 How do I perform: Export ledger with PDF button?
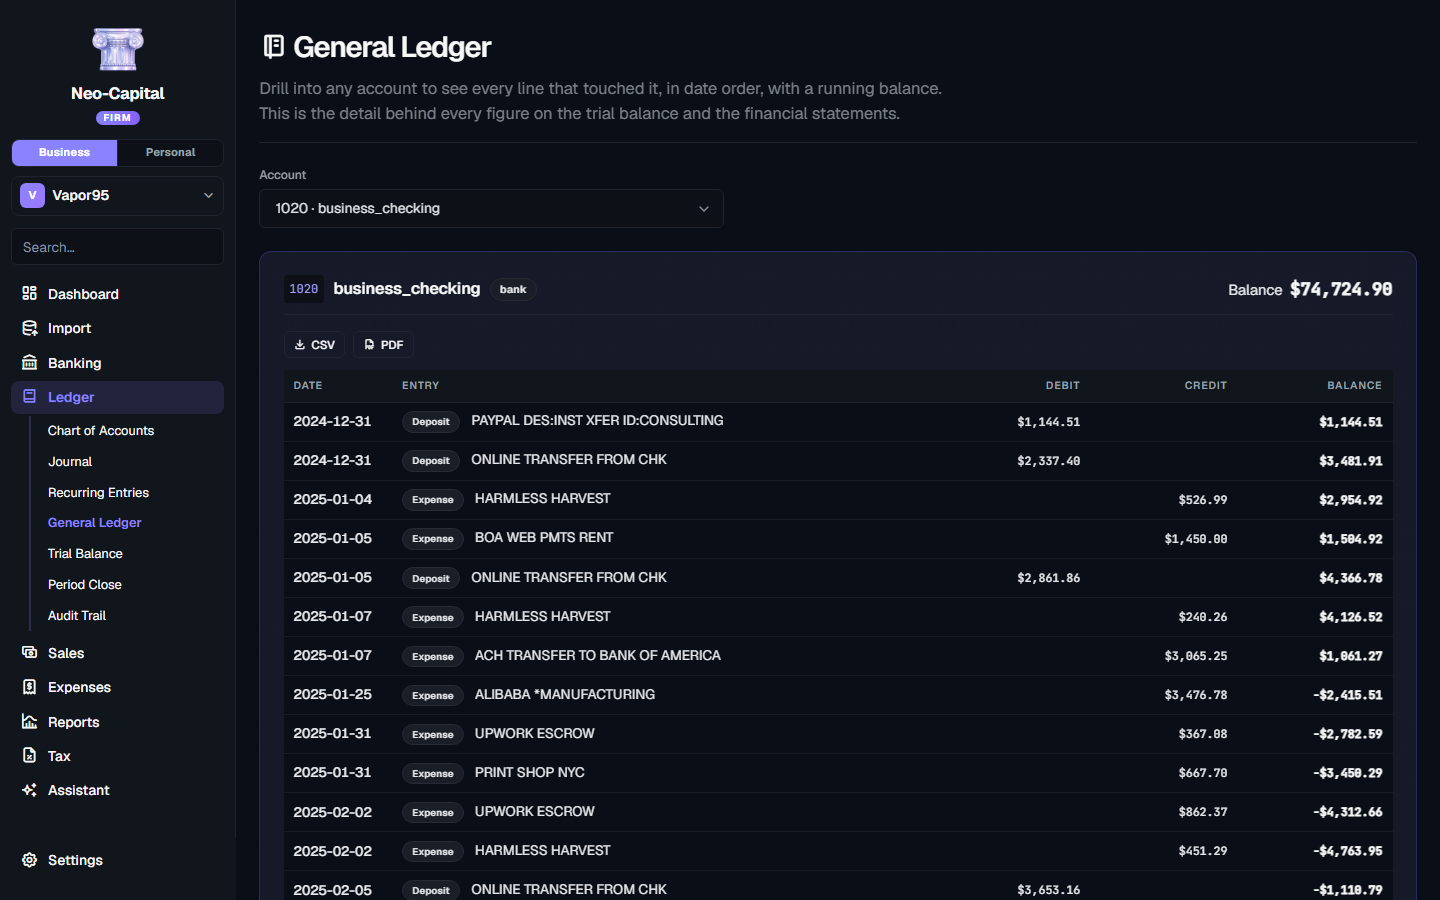(383, 345)
